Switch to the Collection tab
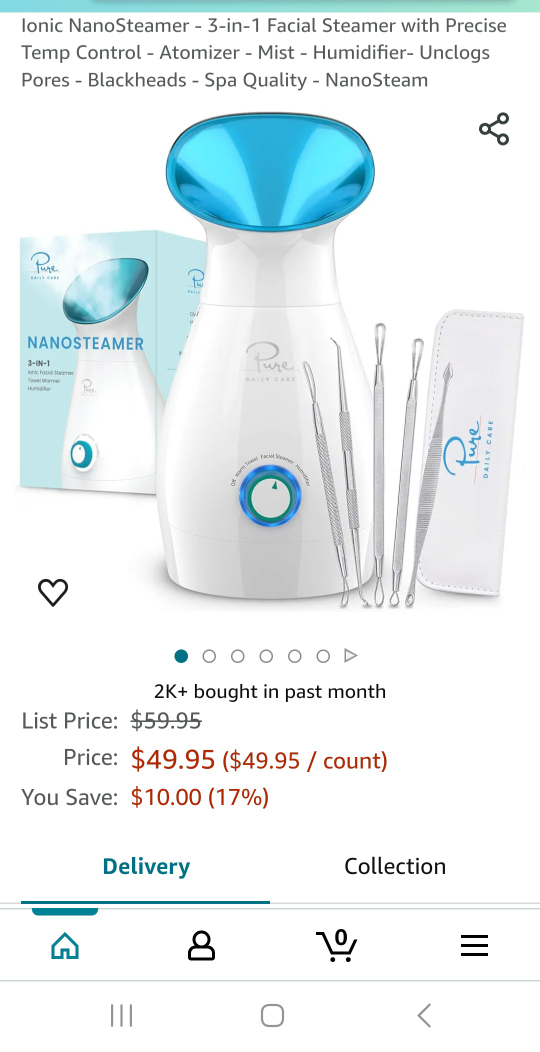This screenshot has width=540, height=1052. 395,866
